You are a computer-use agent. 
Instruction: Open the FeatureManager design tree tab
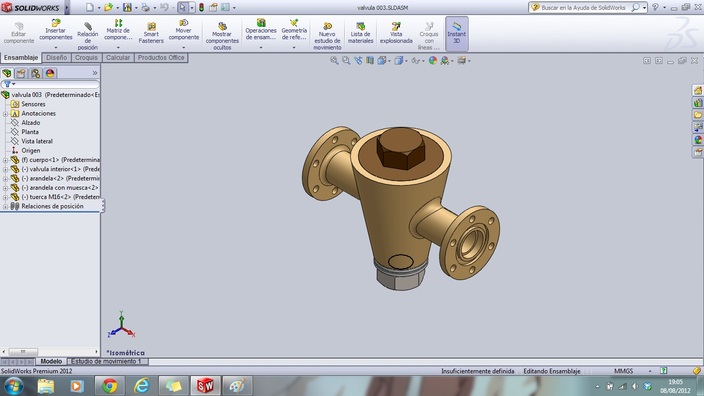tap(7, 73)
